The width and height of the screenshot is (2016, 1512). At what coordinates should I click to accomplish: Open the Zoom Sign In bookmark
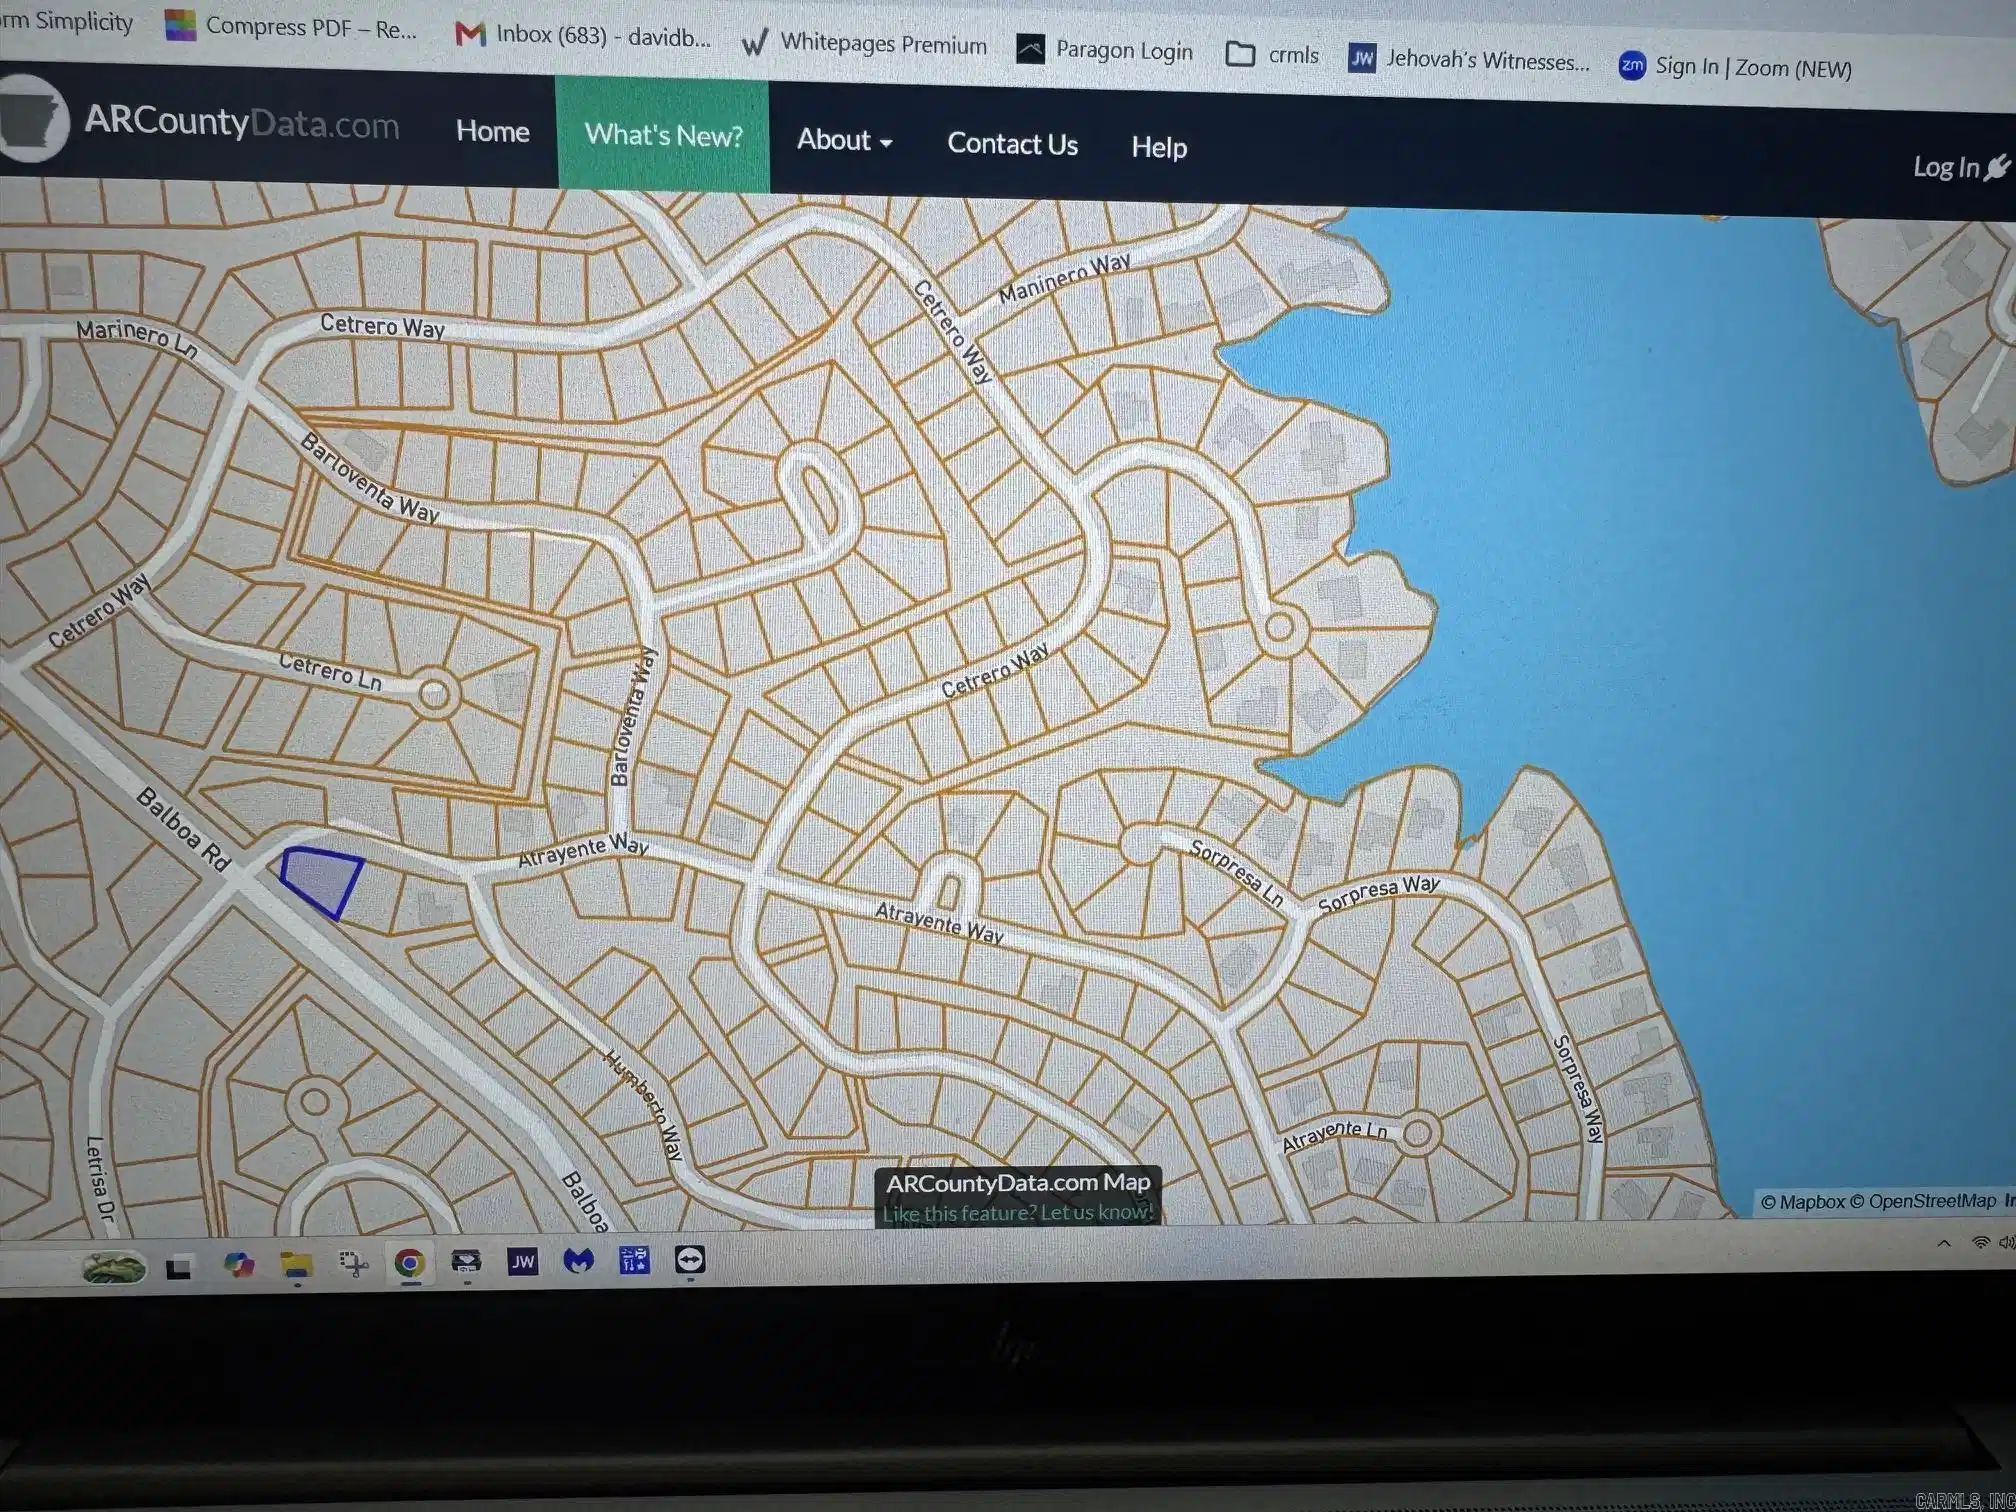point(1735,67)
